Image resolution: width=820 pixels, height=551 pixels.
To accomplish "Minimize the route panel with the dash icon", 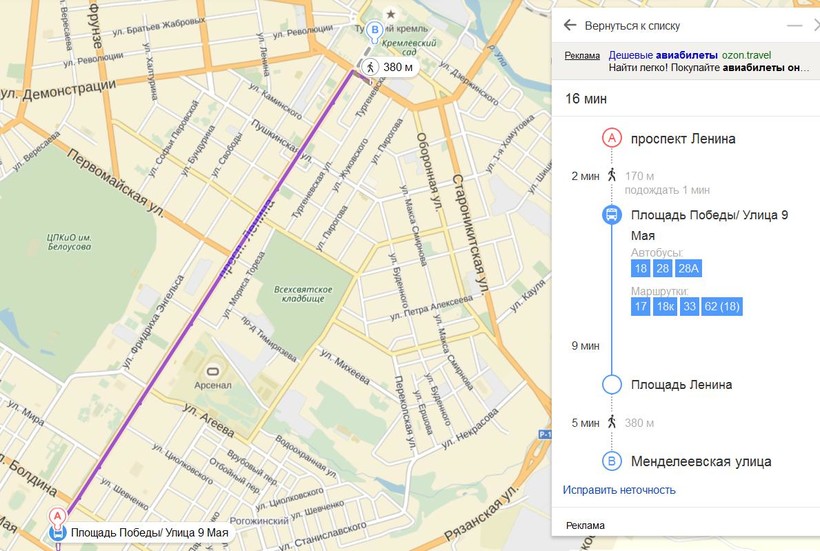I will 794,25.
